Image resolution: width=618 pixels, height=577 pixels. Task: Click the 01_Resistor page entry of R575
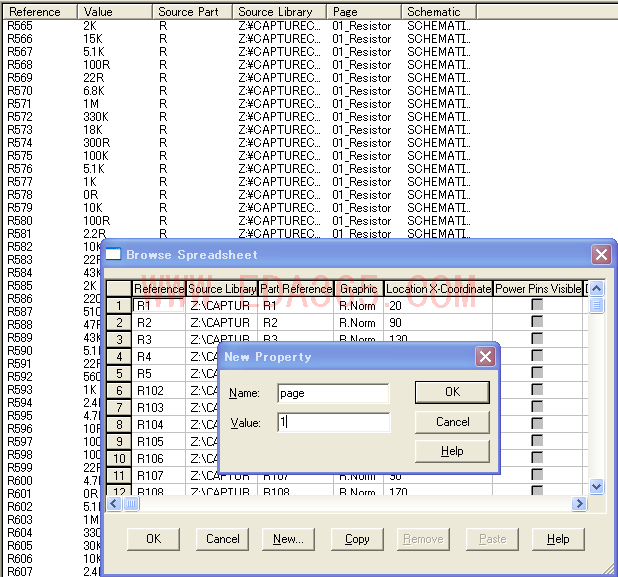[x=361, y=156]
